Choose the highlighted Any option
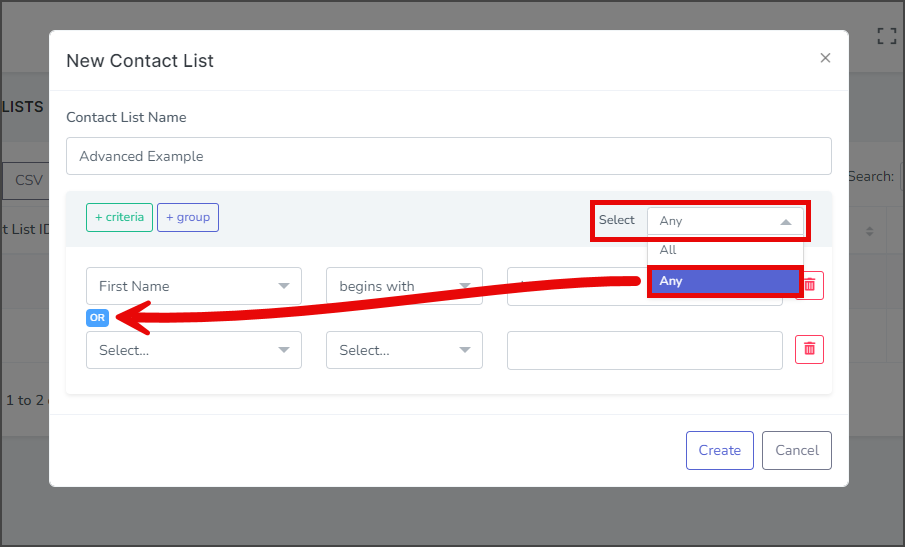Image resolution: width=905 pixels, height=547 pixels. (726, 281)
